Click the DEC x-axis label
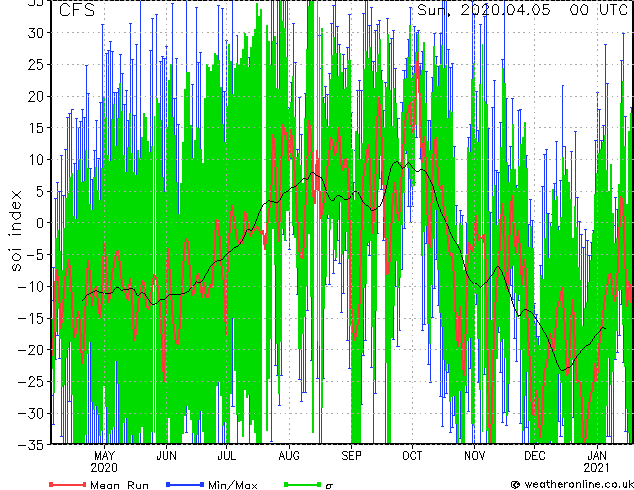This screenshot has width=634, height=490. [535, 456]
